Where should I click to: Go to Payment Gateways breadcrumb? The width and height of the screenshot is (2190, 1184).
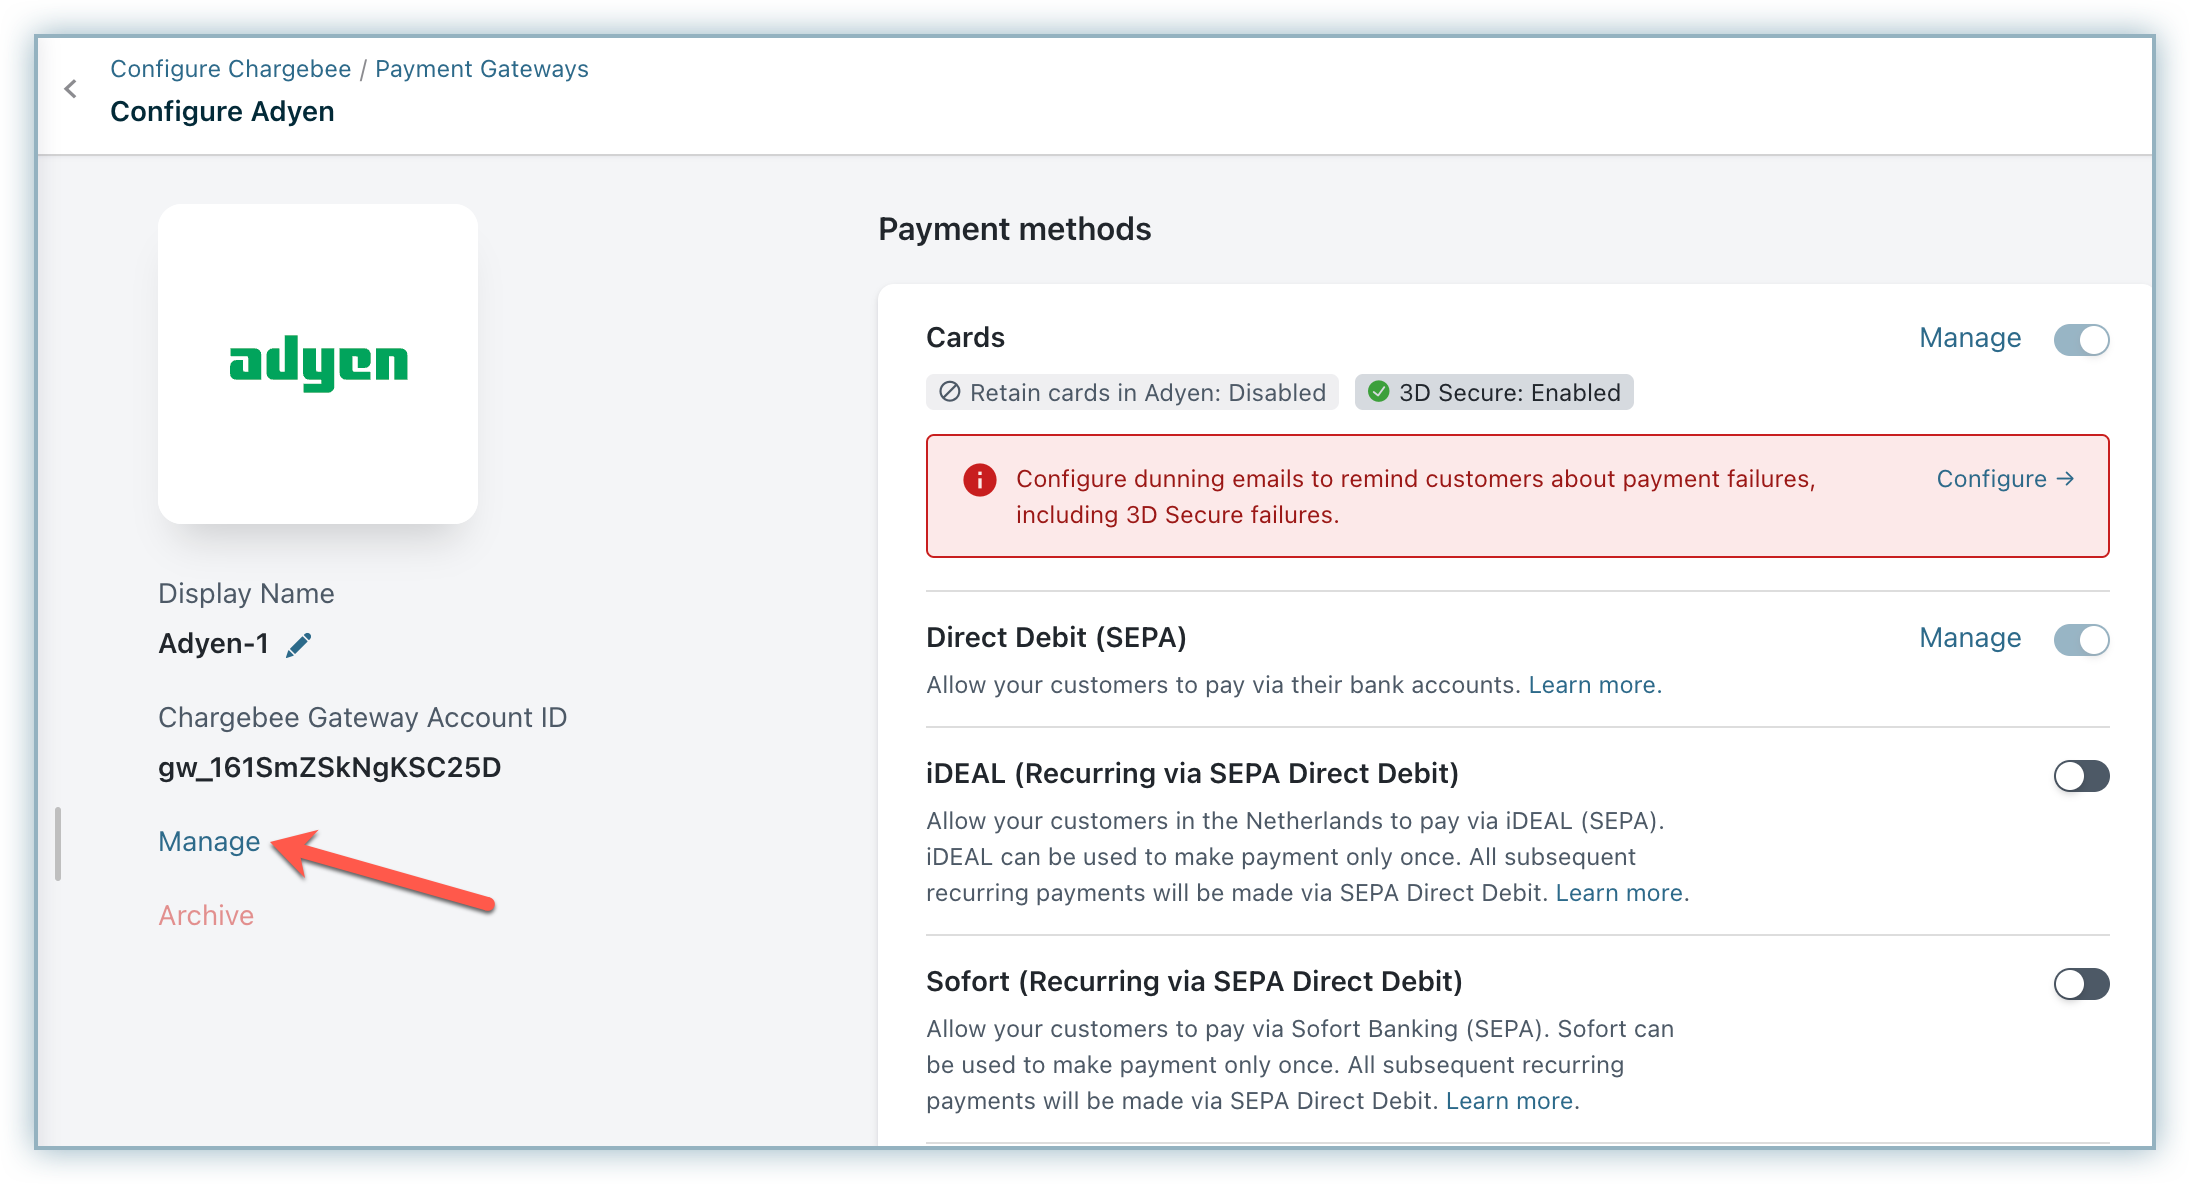point(481,69)
